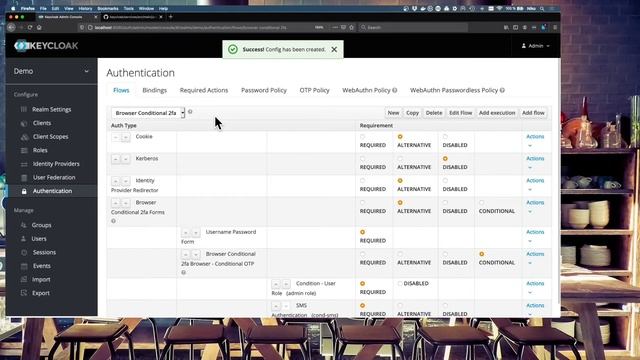Open History menu in menu bar

(x=85, y=8)
